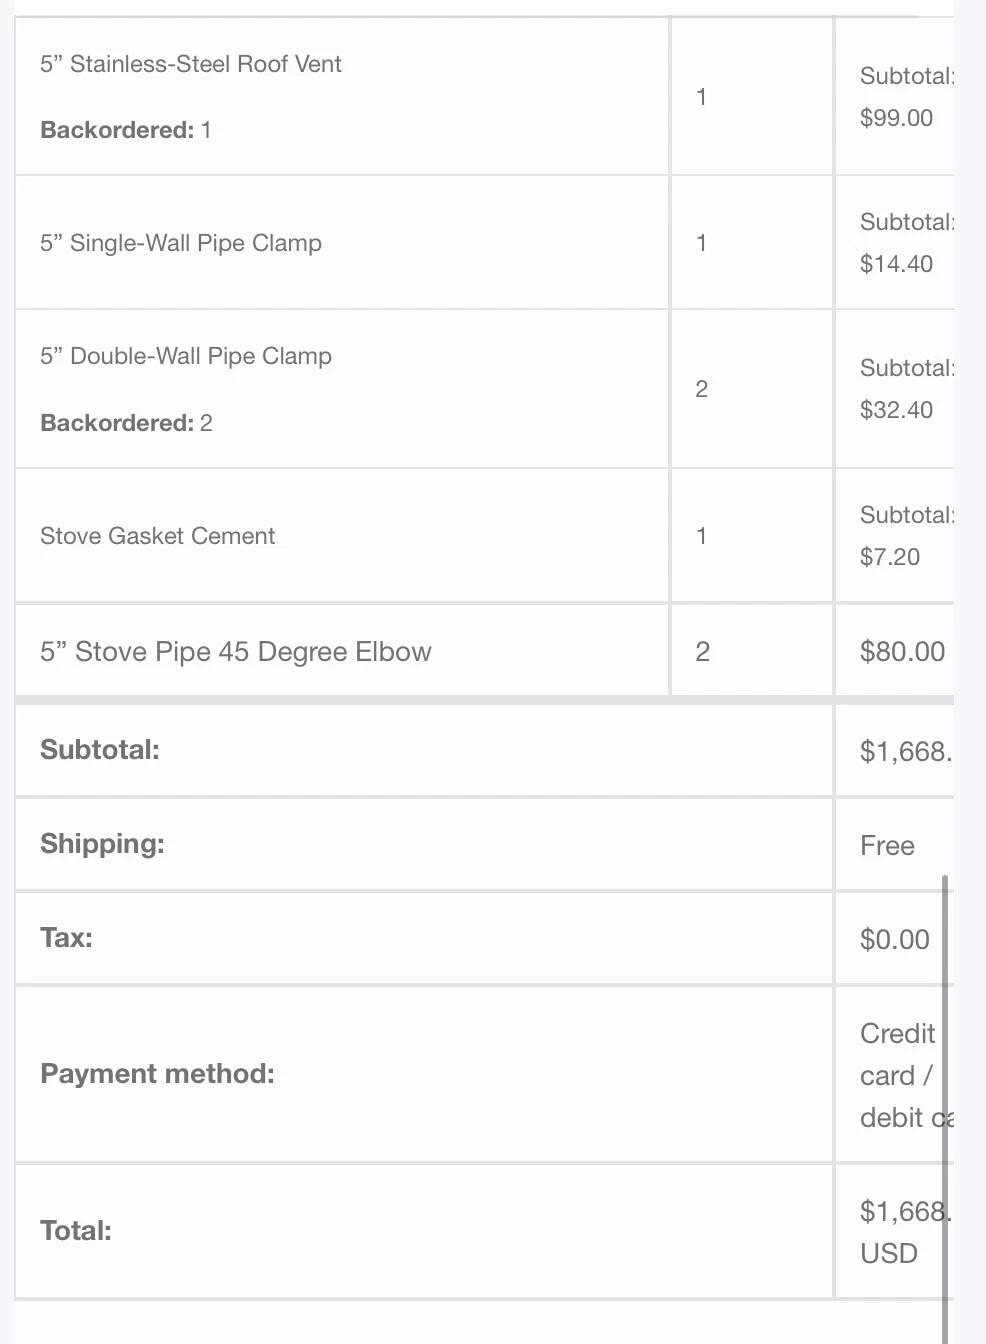
Task: Click the 5” Stainless-Steel Roof Vent product name
Action: point(191,64)
